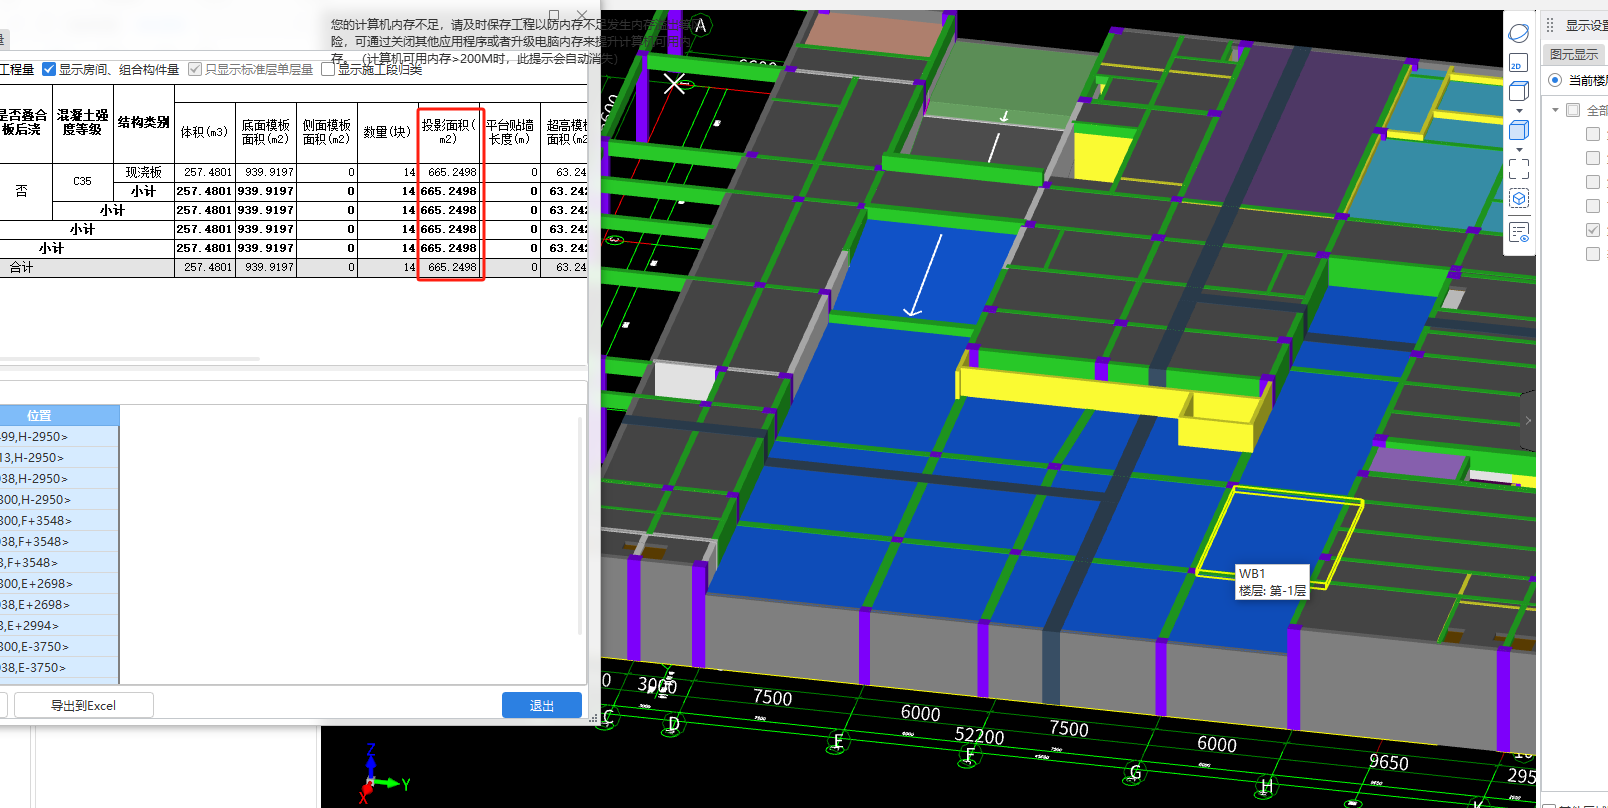Click the blue 退出 button

pos(542,705)
